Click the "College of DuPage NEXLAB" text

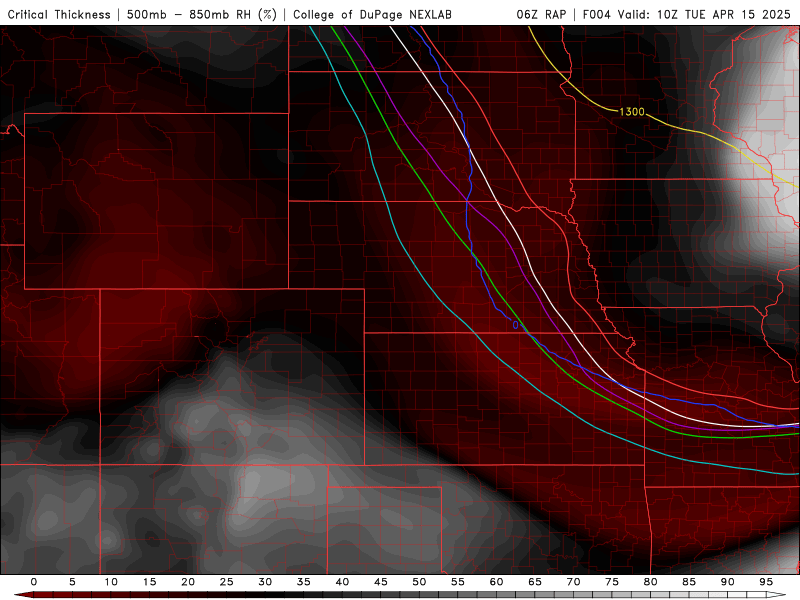[x=372, y=15]
